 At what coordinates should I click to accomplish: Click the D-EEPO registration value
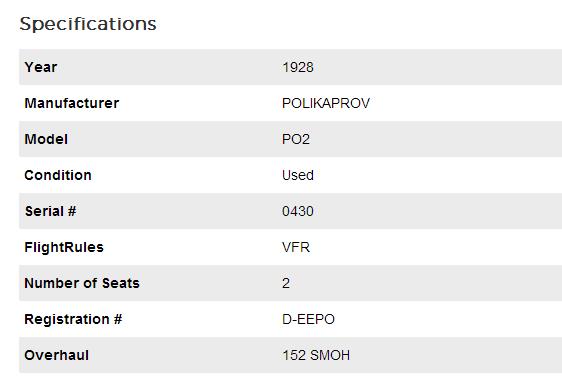pyautogui.click(x=308, y=319)
